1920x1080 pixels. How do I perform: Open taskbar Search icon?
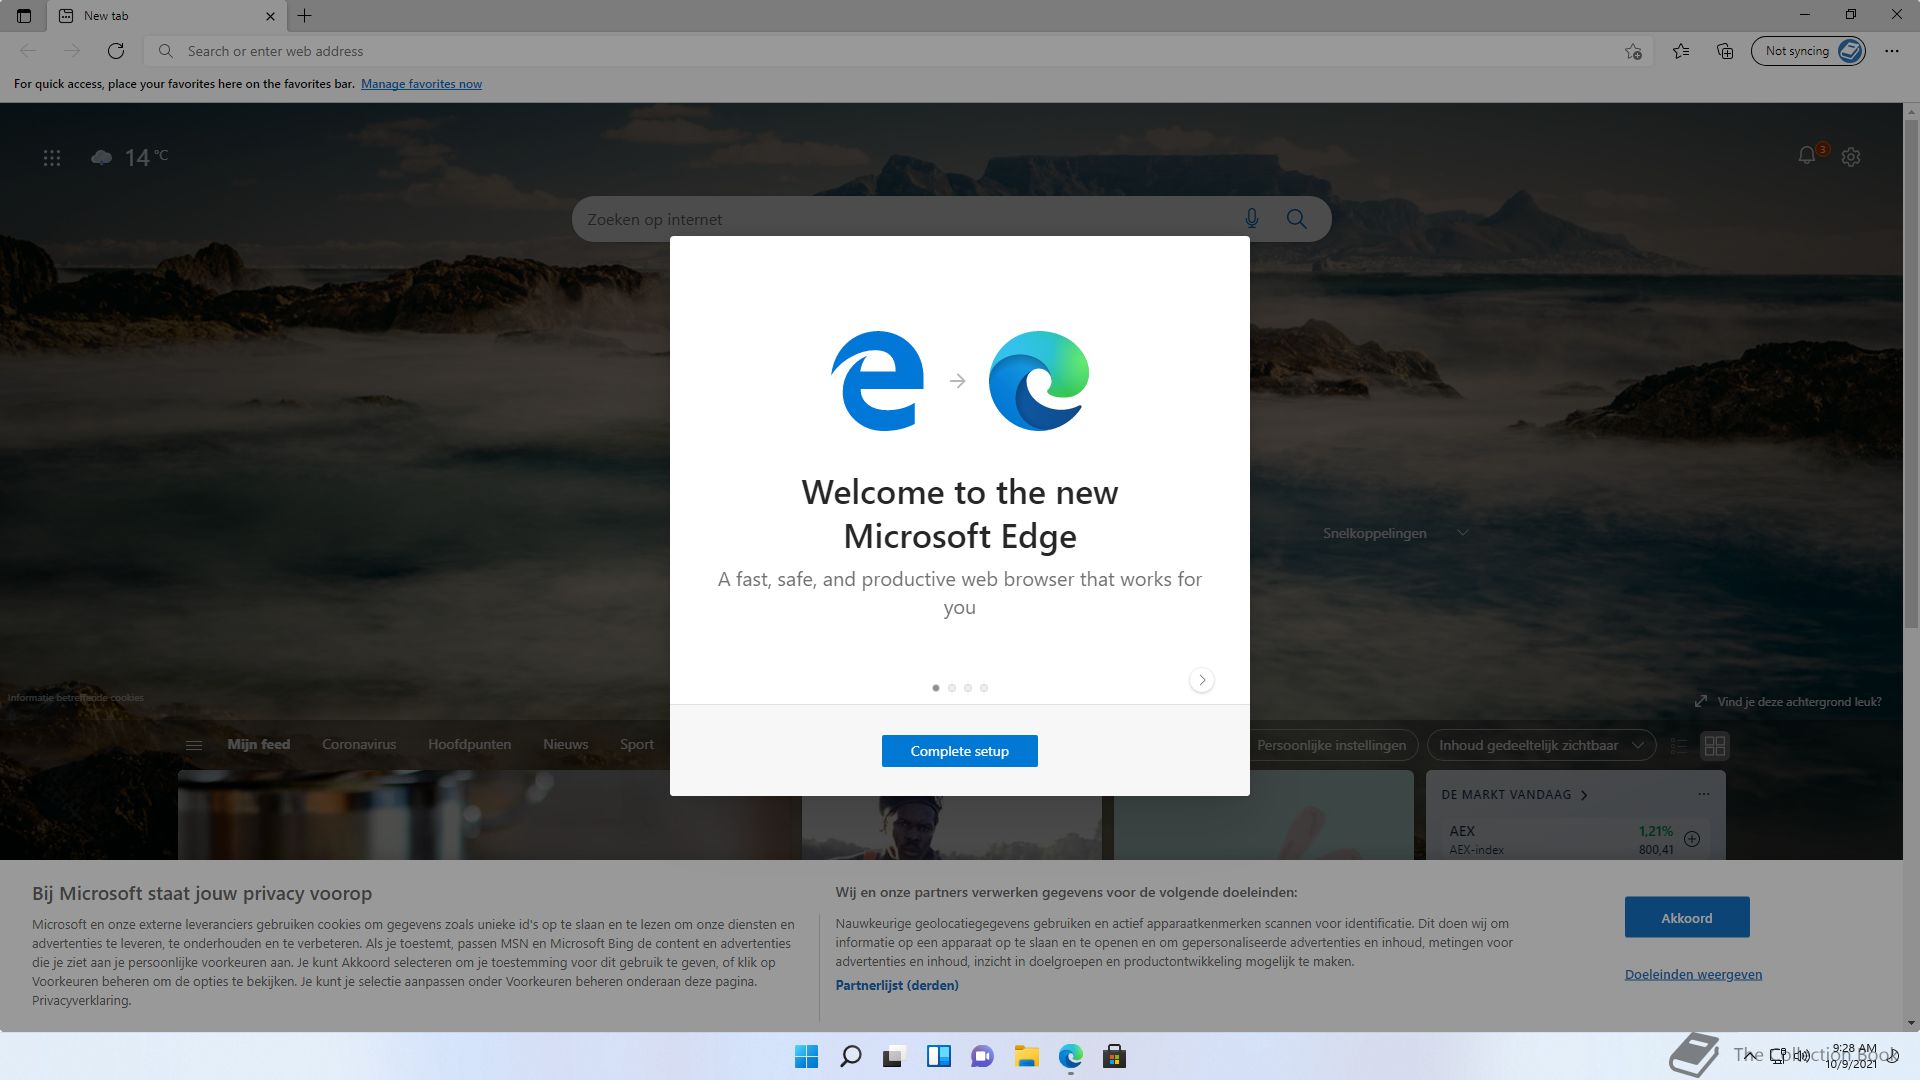pos(850,1056)
